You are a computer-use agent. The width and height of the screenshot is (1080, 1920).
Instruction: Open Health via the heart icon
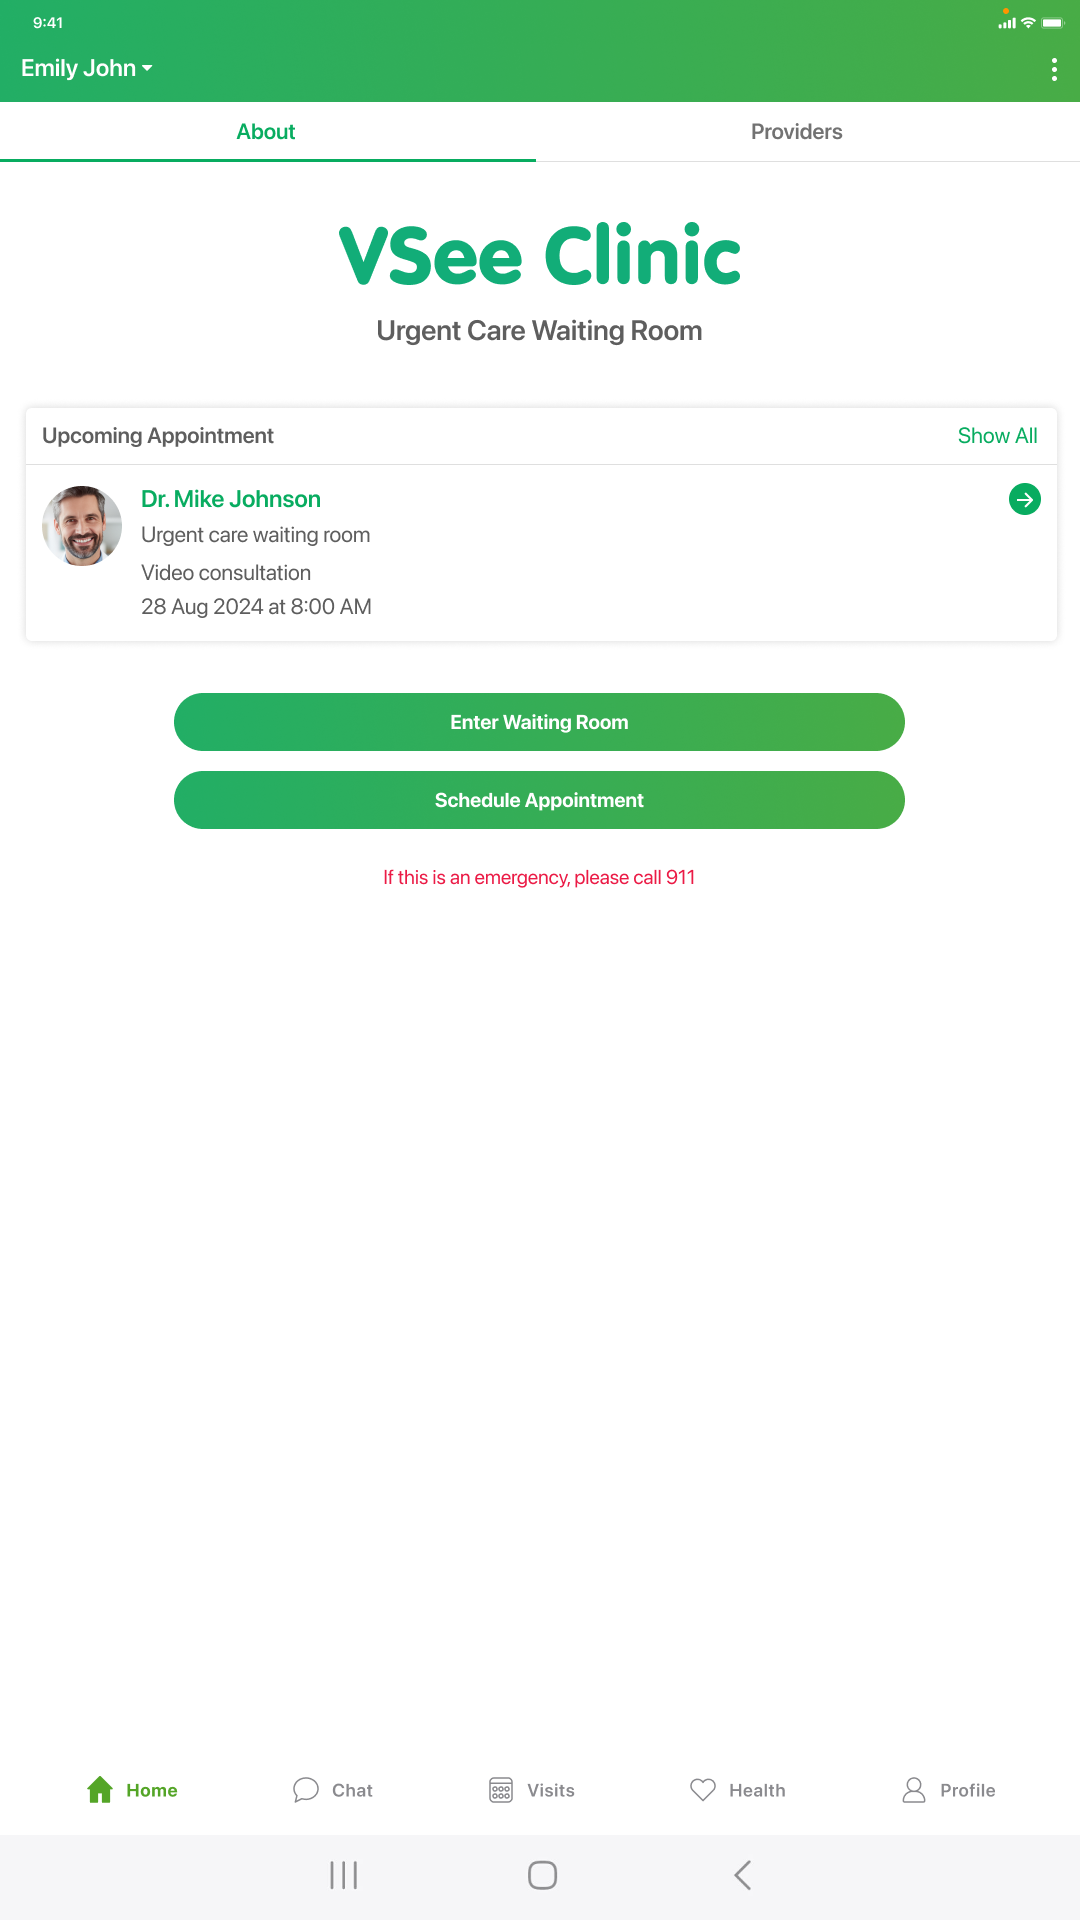(x=703, y=1790)
